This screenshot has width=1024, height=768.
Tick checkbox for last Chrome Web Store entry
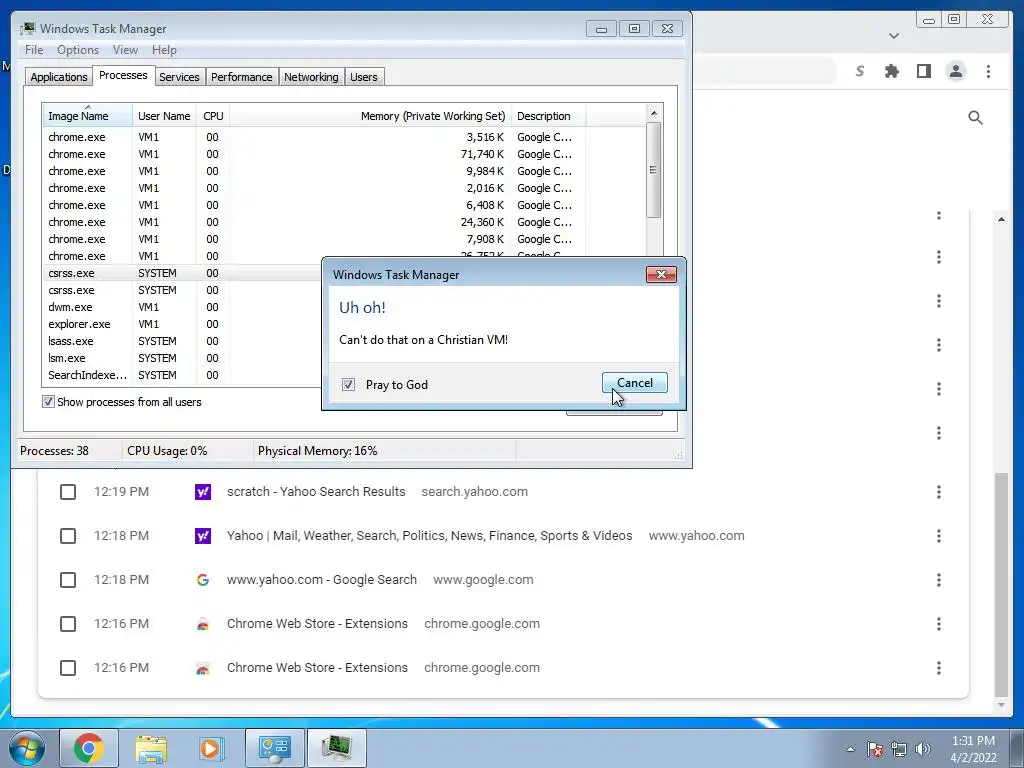tap(68, 668)
